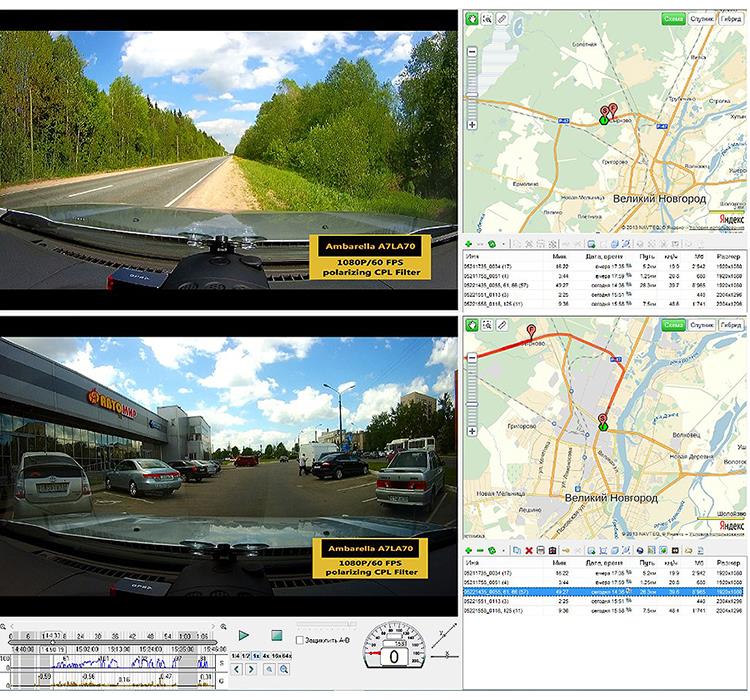Click the black film icon in lower toolbar
The height and width of the screenshot is (700, 750).
675,550
